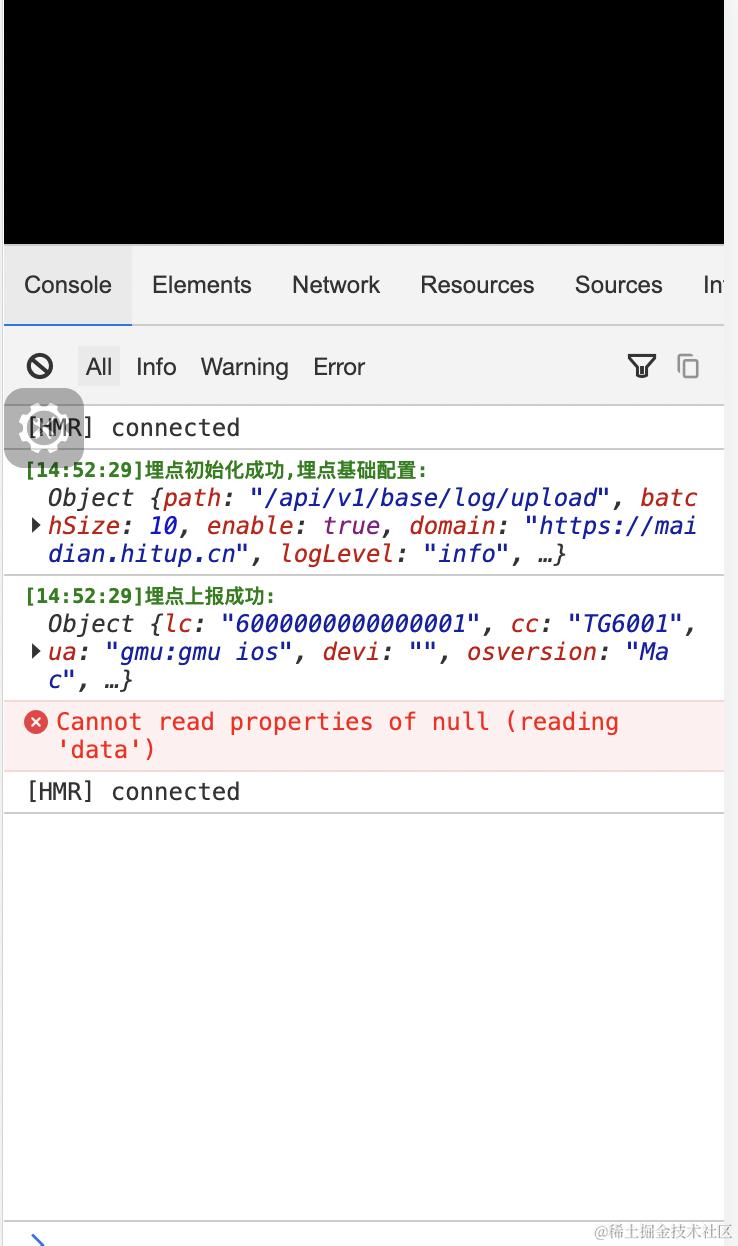738x1246 pixels.
Task: Clear console with the ban icon
Action: click(40, 366)
